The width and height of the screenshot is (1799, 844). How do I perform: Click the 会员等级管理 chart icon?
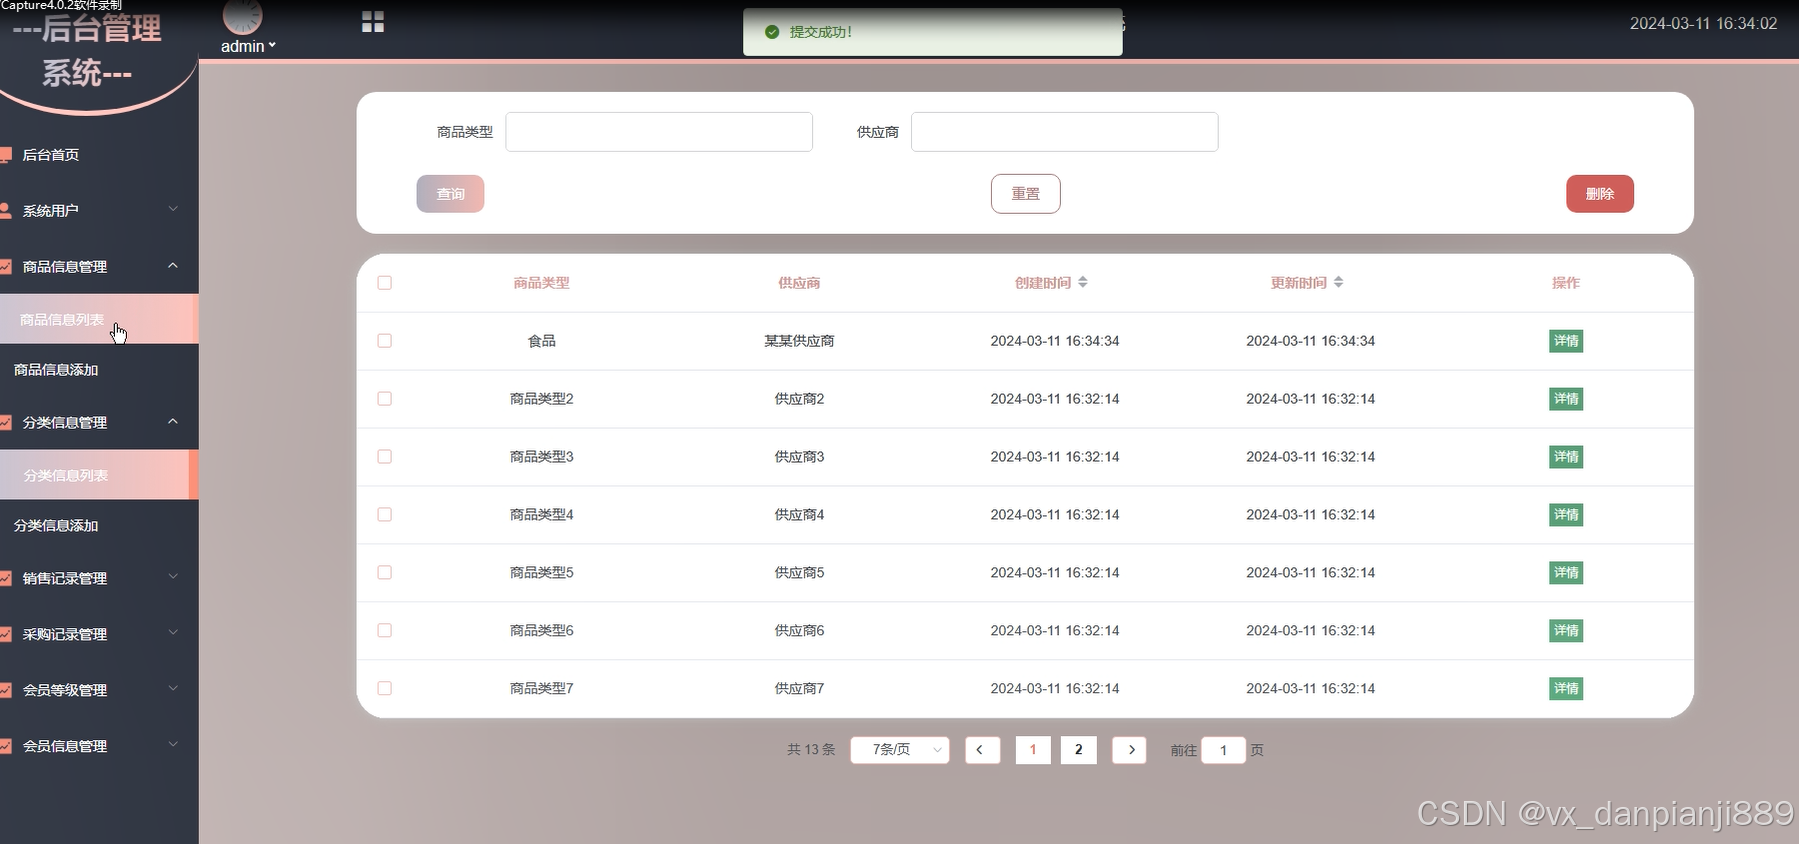tap(5, 691)
